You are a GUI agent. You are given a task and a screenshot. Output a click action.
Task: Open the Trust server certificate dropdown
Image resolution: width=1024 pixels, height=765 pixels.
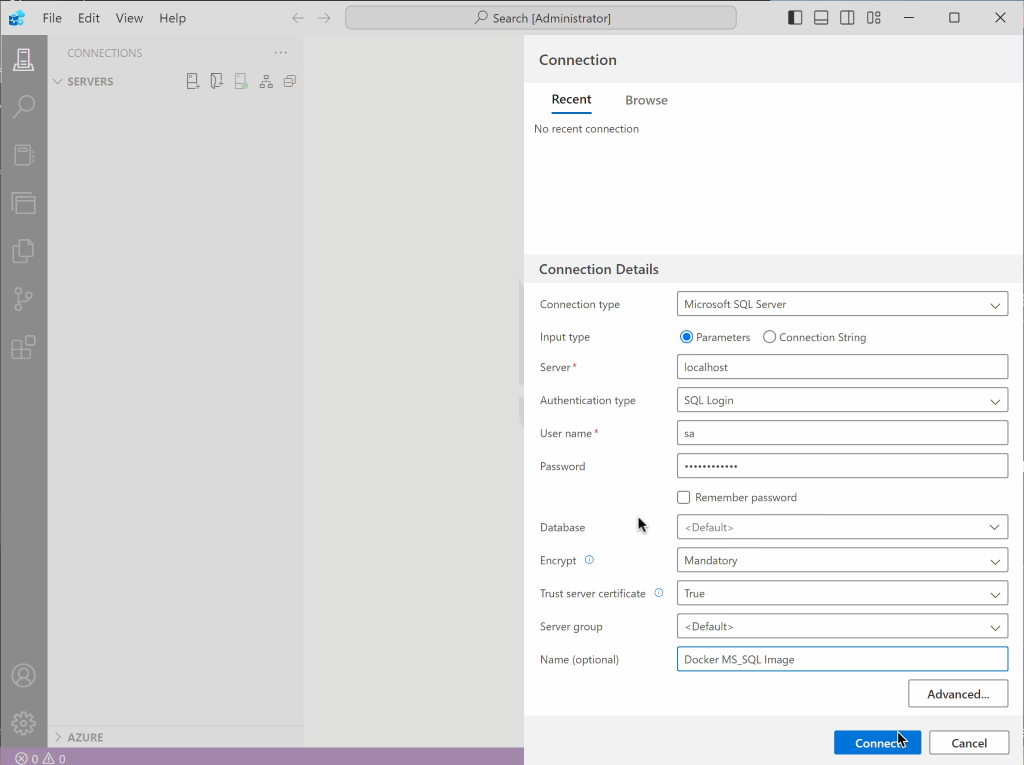tap(842, 593)
